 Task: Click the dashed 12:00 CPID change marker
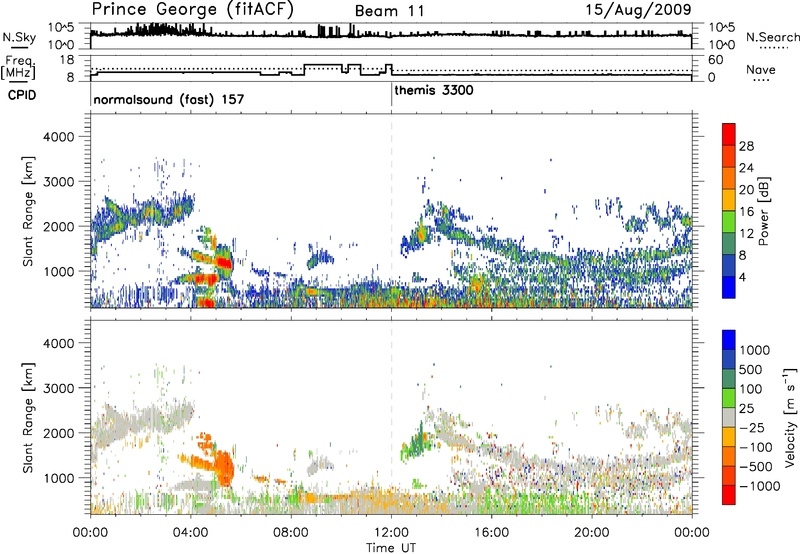pyautogui.click(x=391, y=211)
